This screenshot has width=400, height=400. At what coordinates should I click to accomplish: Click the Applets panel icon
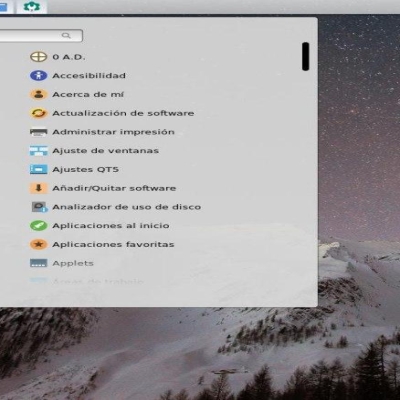(39, 263)
